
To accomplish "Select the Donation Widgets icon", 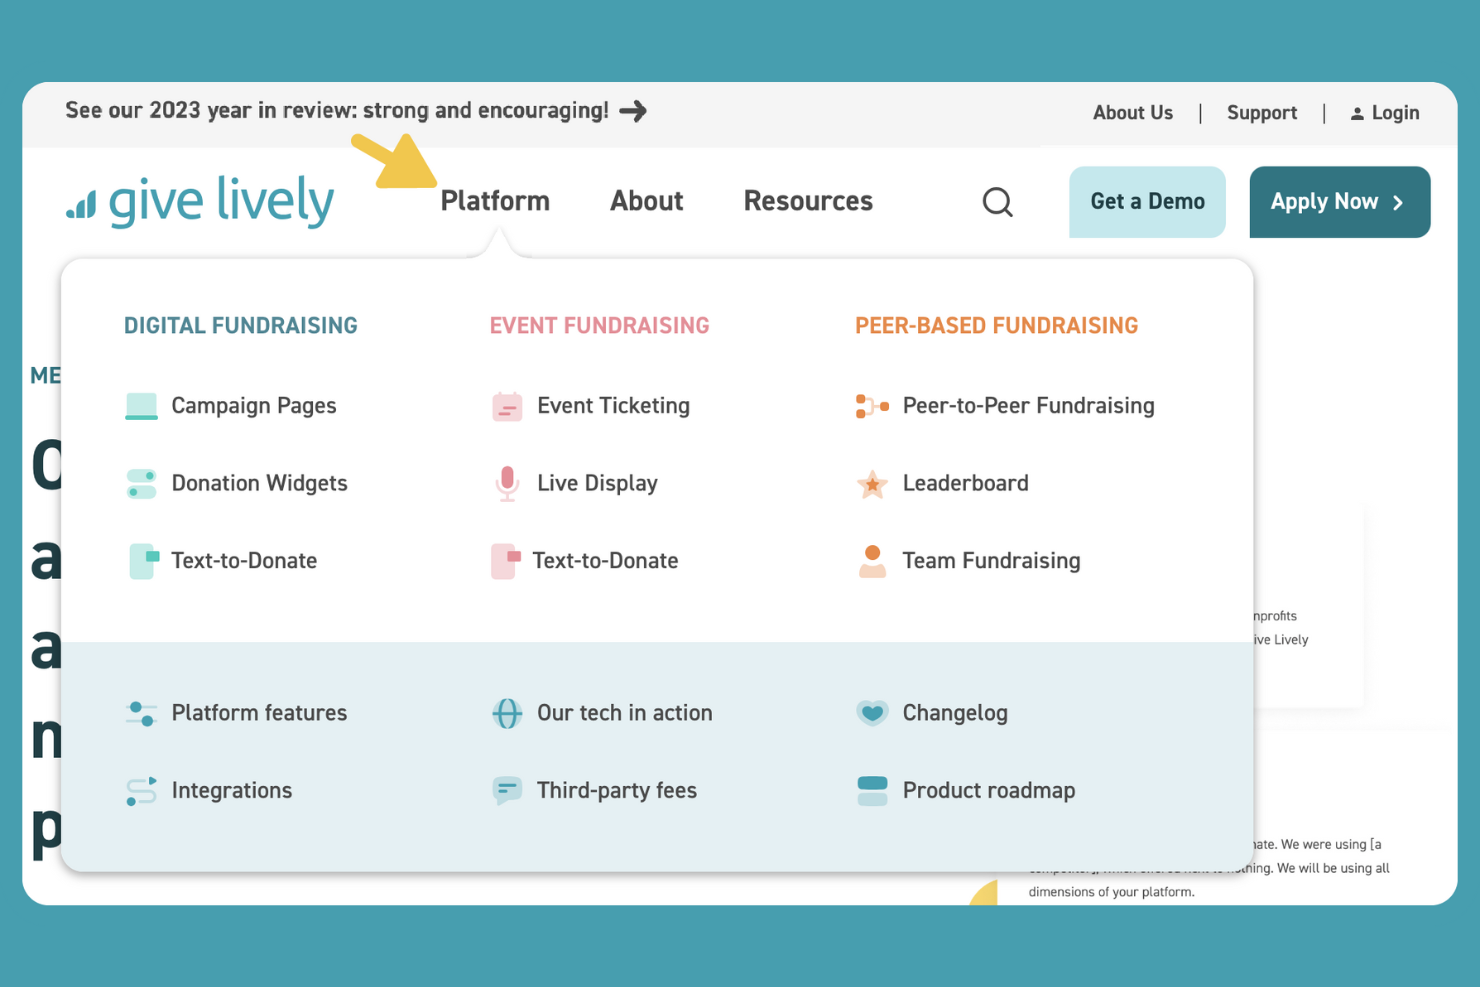I will pyautogui.click(x=141, y=483).
